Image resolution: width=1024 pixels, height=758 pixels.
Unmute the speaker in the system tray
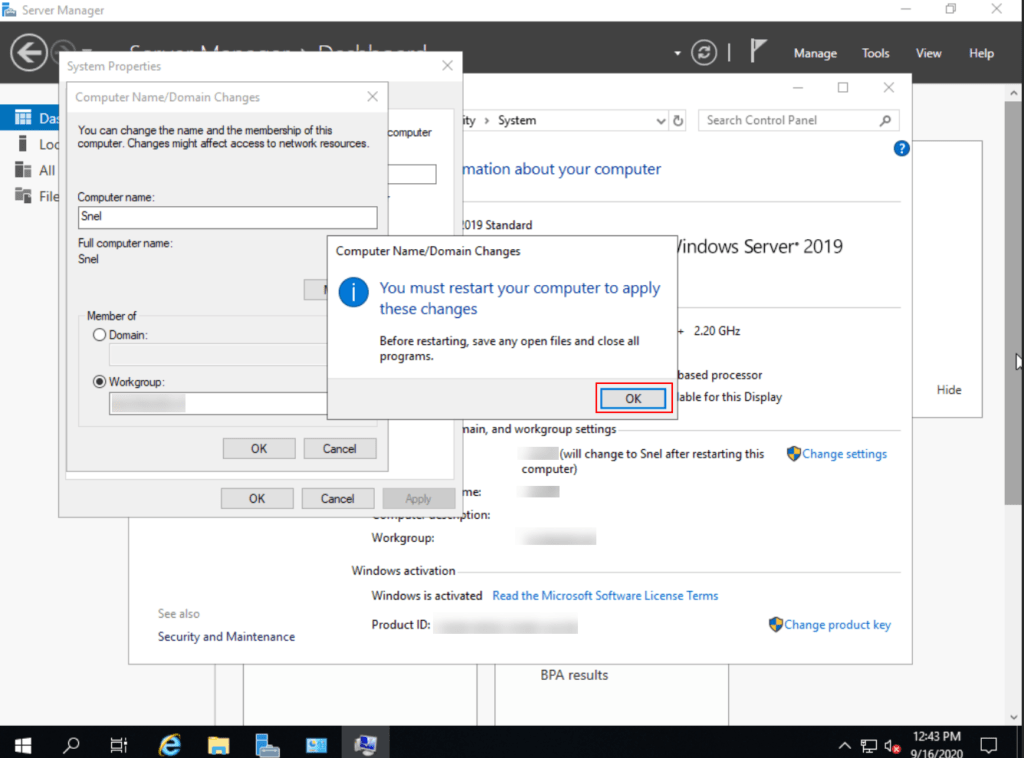click(x=893, y=744)
